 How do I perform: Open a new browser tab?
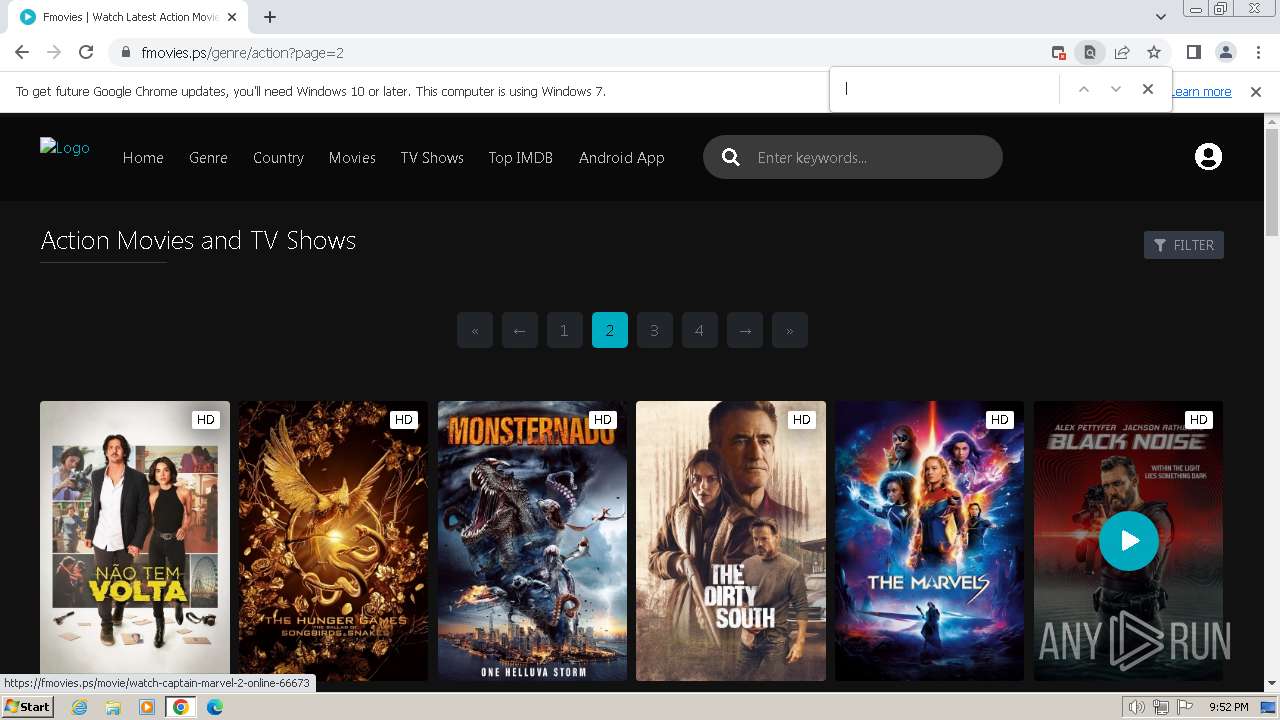270,16
